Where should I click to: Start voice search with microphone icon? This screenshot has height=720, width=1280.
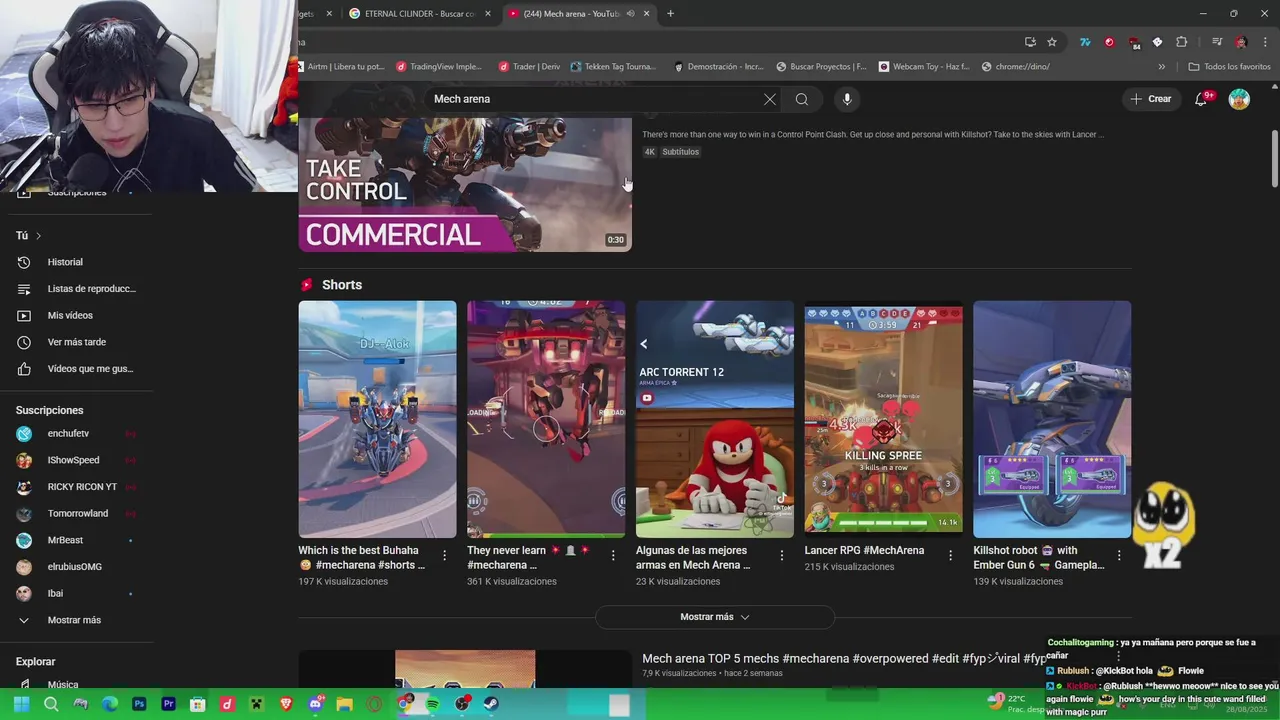[x=847, y=99]
